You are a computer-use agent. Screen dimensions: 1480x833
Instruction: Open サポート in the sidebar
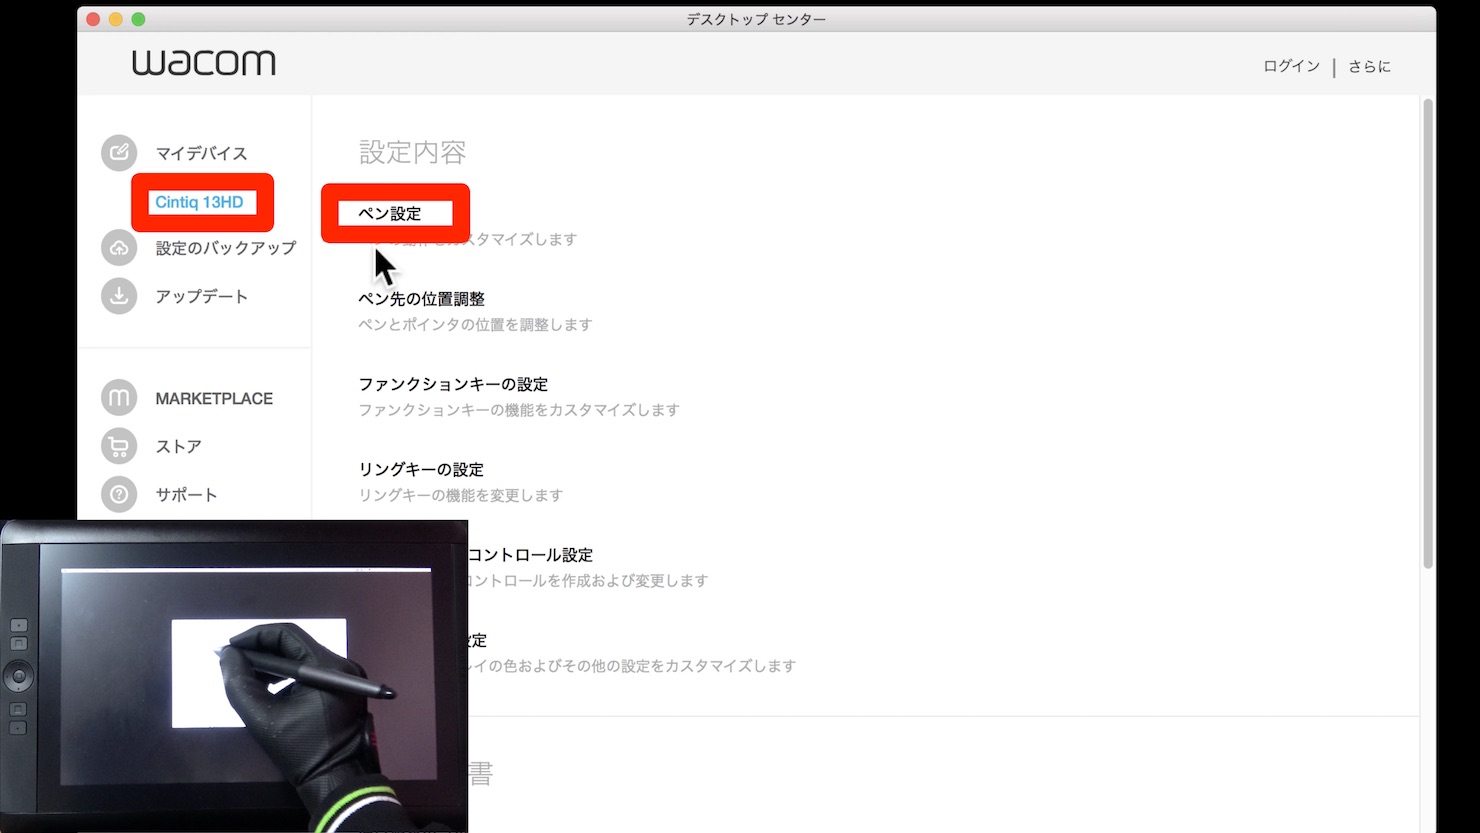pos(186,494)
